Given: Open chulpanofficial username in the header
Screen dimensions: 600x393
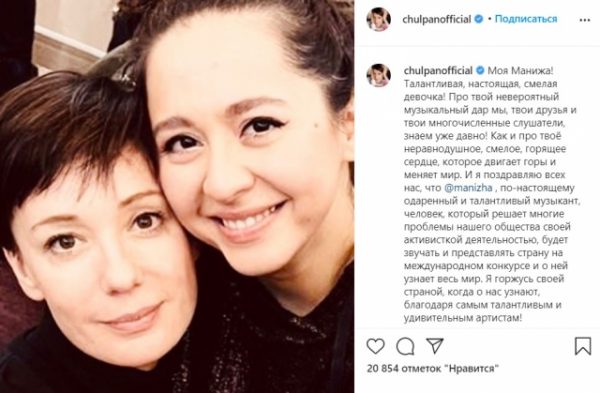Looking at the screenshot, I should point(437,19).
